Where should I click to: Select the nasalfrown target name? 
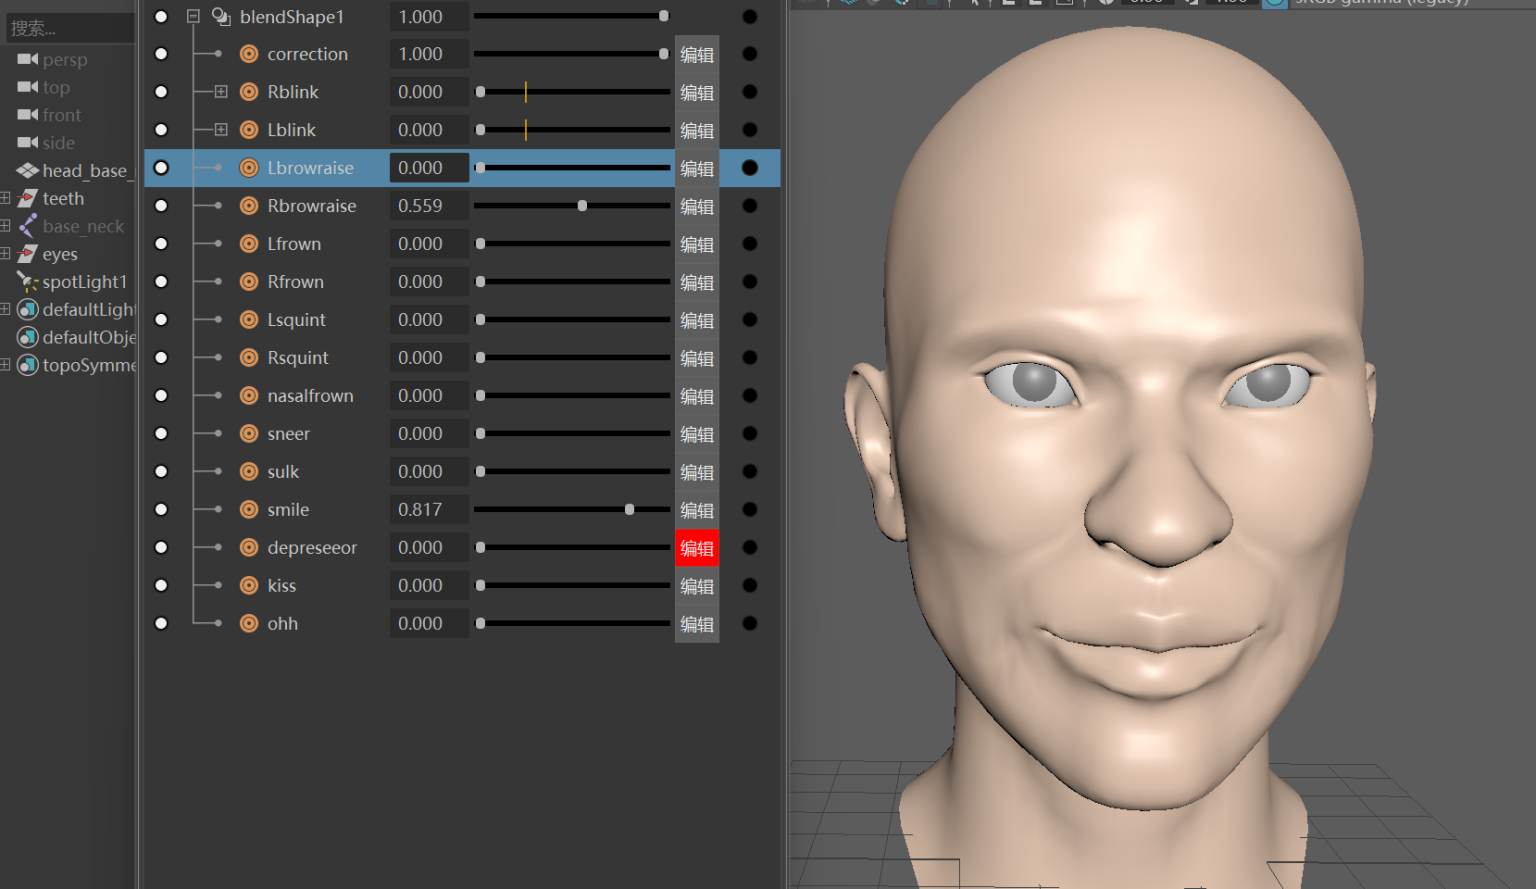310,396
